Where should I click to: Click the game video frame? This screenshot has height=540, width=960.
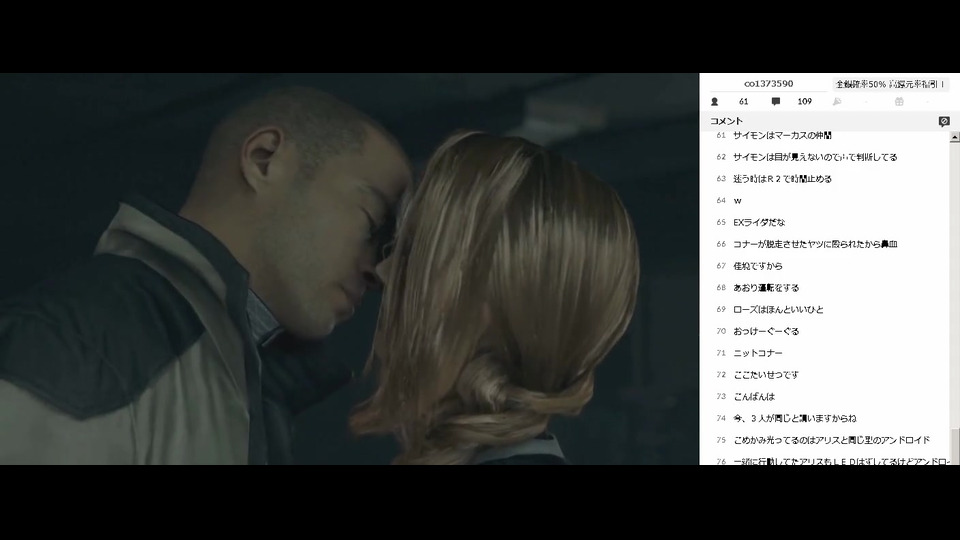click(x=349, y=269)
